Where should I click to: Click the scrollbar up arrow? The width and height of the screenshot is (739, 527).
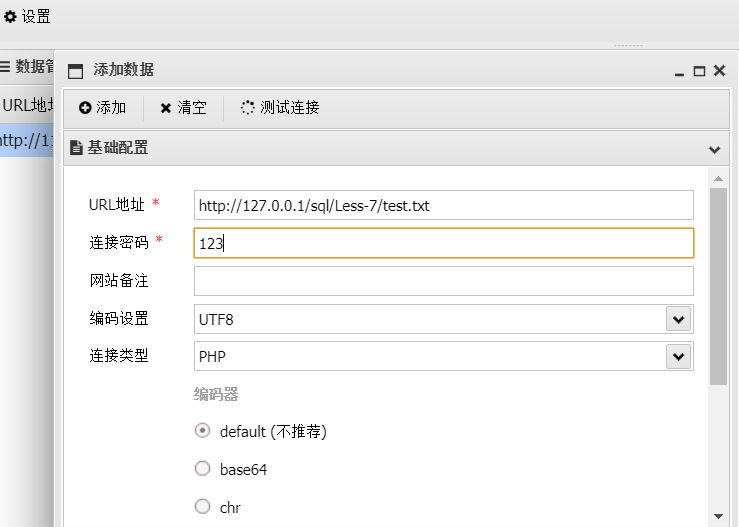coord(718,179)
